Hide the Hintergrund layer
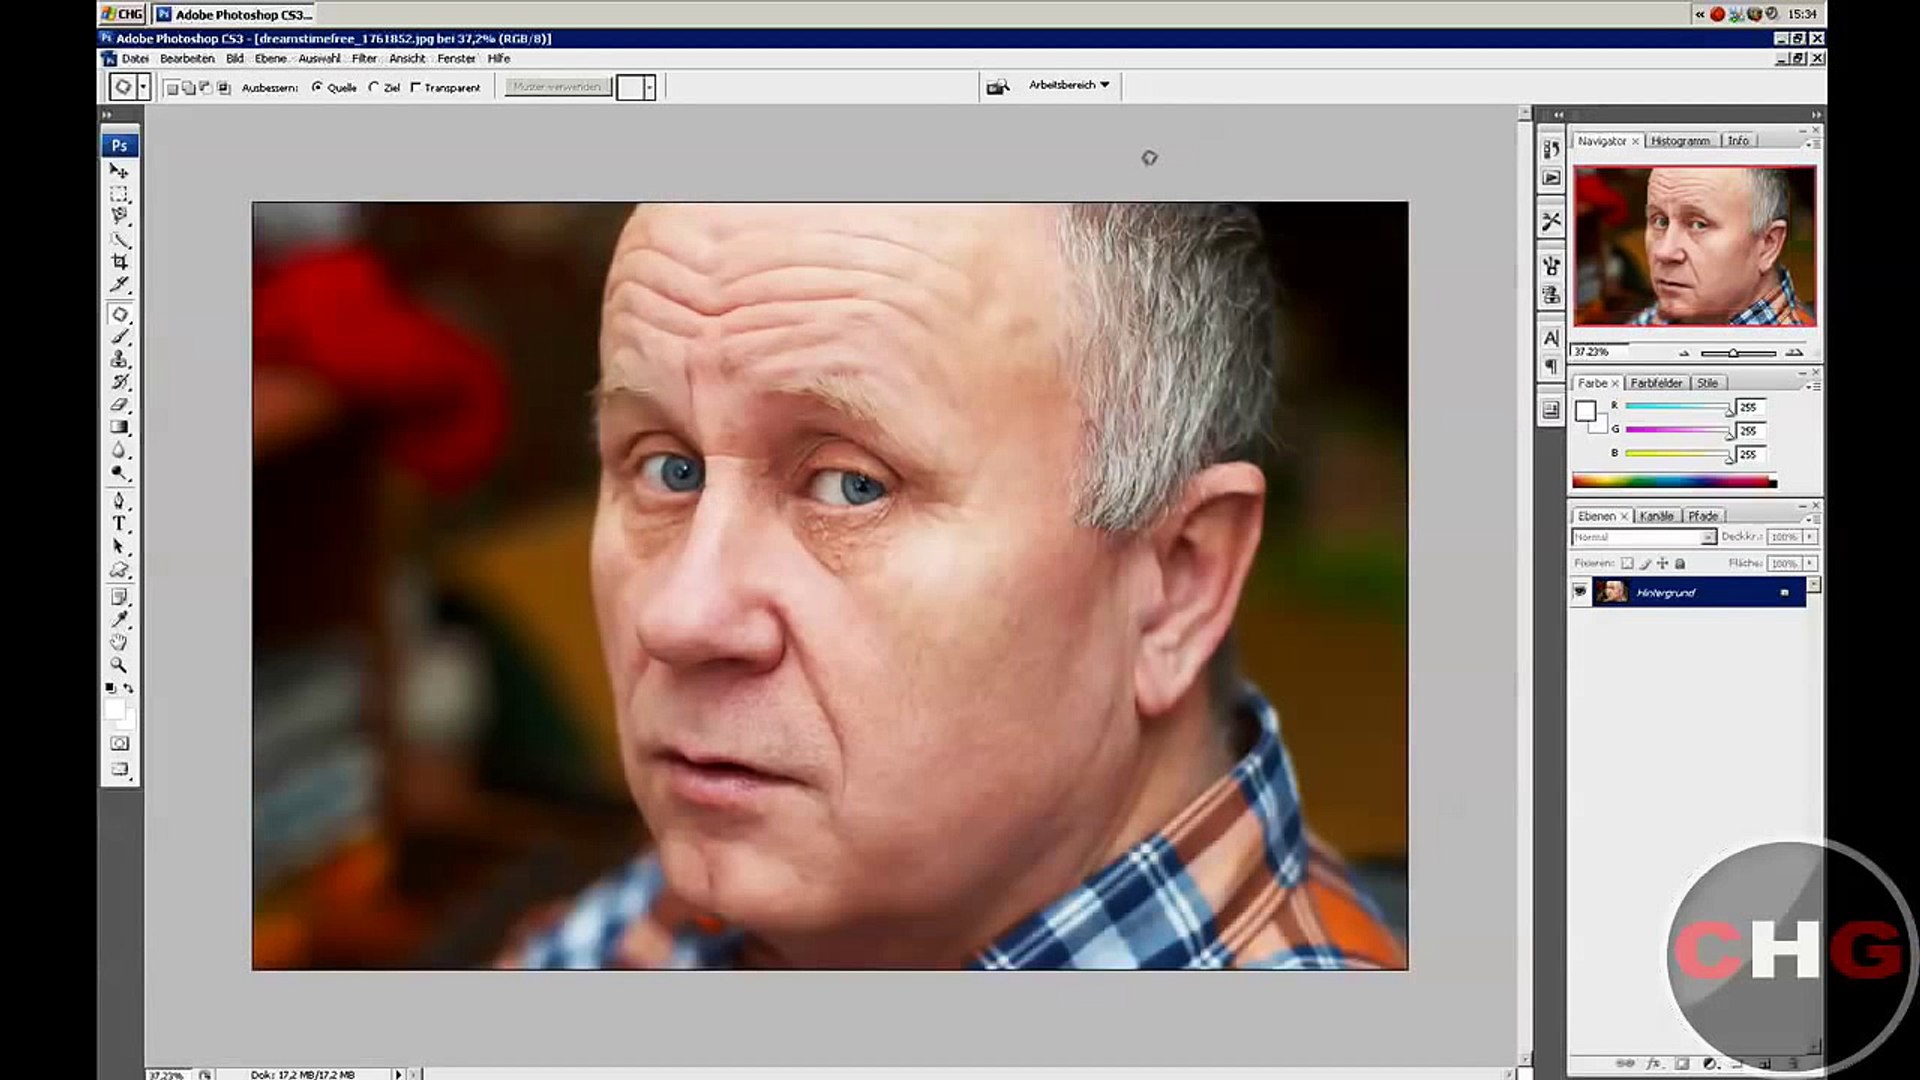 (1580, 591)
